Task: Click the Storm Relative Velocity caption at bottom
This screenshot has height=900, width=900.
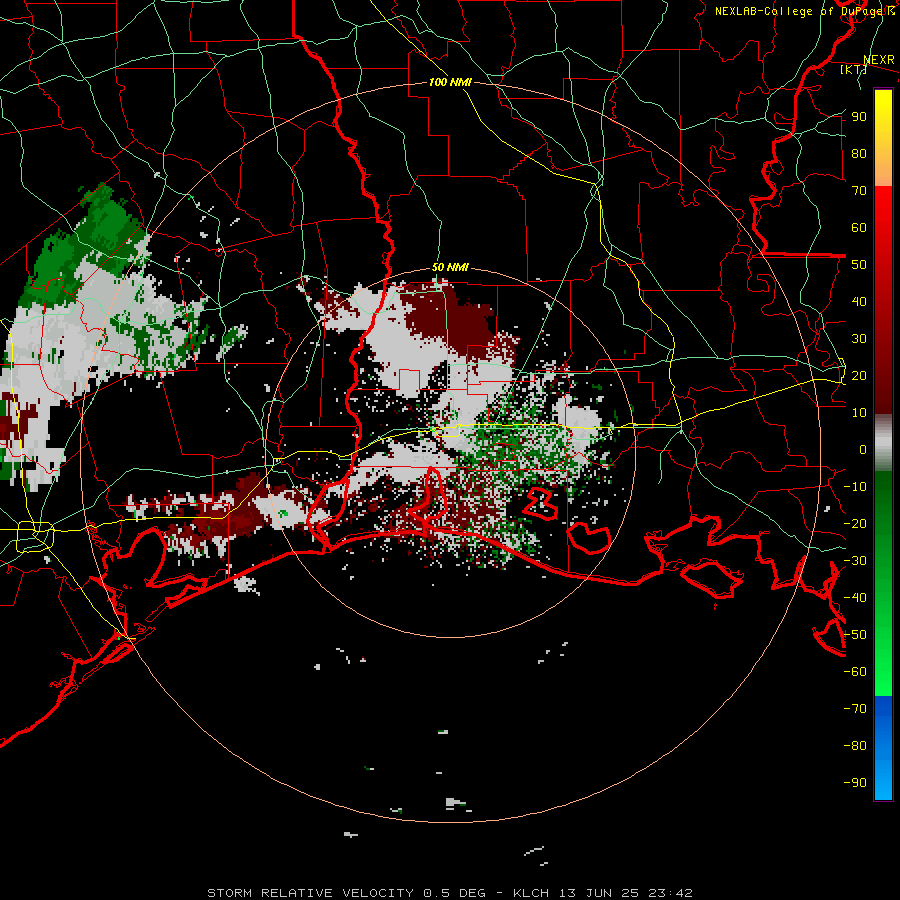Action: (x=450, y=893)
